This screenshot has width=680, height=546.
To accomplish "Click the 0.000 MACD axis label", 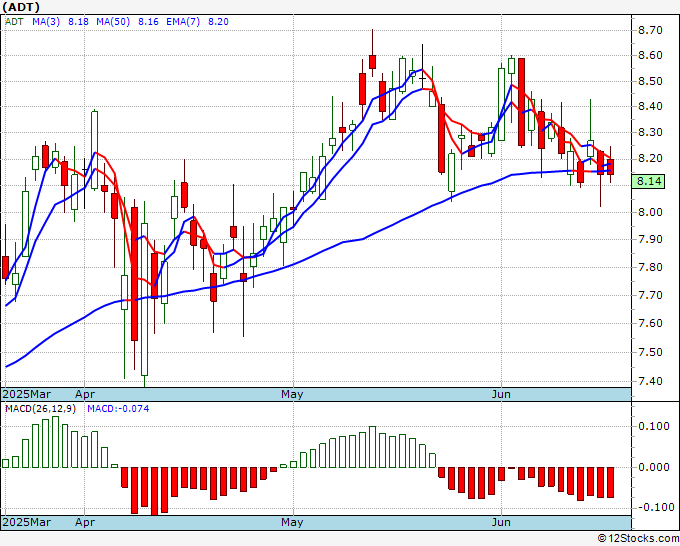I will [654, 467].
